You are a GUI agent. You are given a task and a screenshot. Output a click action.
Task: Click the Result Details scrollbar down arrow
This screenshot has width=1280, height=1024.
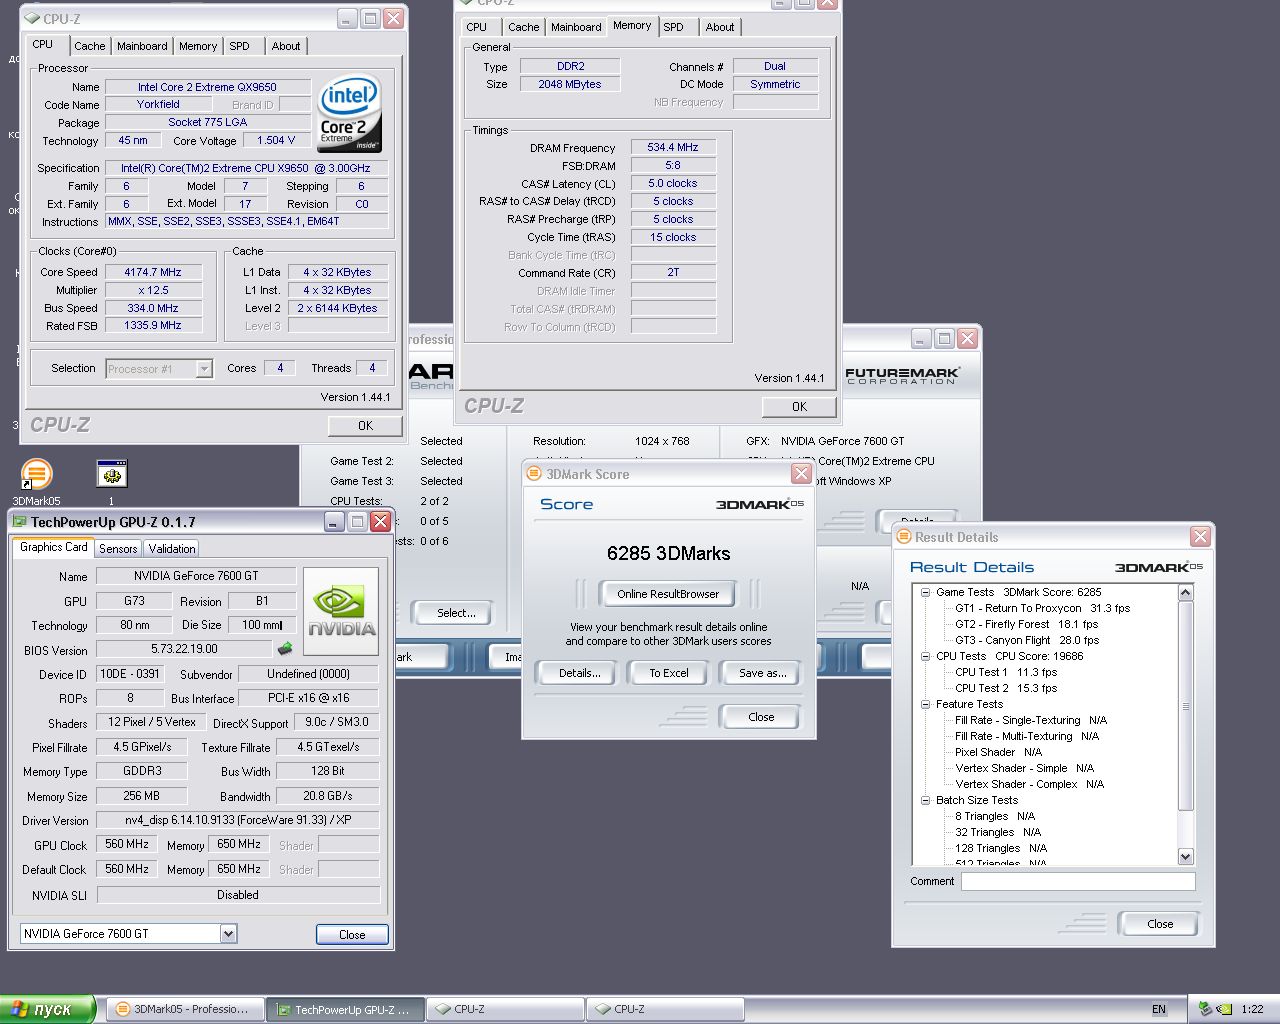coord(1186,856)
